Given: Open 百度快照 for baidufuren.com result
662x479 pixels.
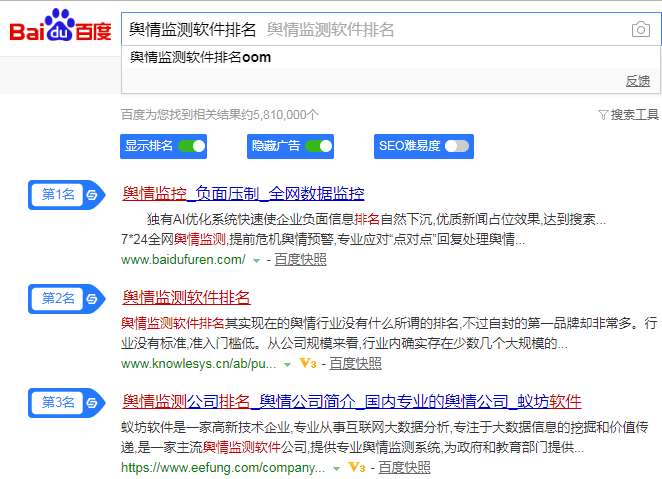Looking at the screenshot, I should (300, 259).
